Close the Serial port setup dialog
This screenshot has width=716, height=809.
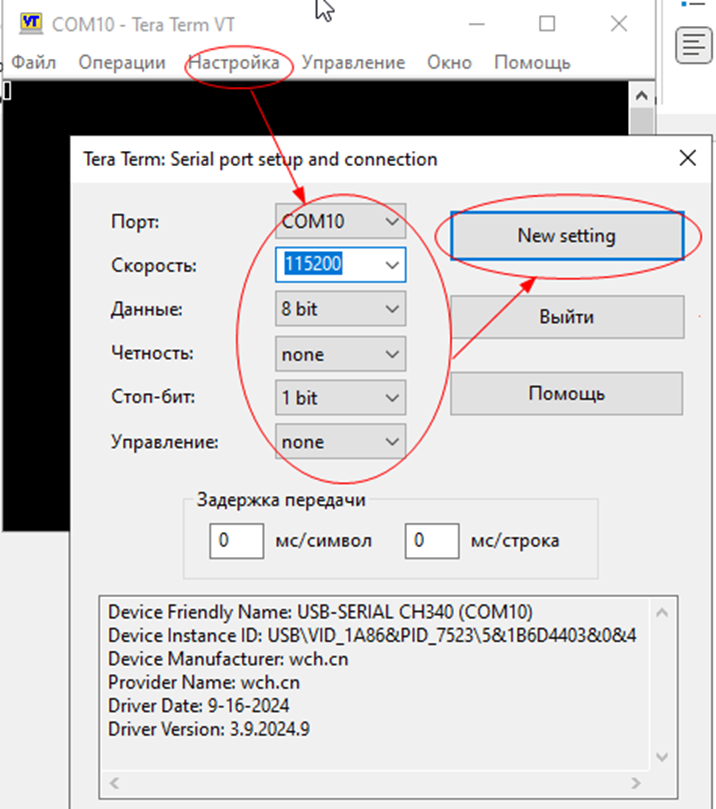tap(687, 158)
